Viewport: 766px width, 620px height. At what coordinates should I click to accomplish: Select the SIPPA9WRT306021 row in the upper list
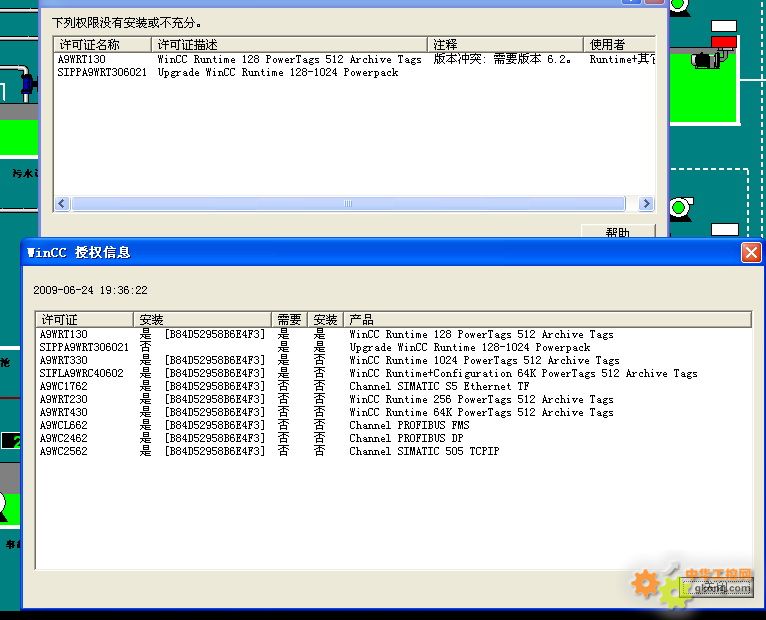point(354,72)
